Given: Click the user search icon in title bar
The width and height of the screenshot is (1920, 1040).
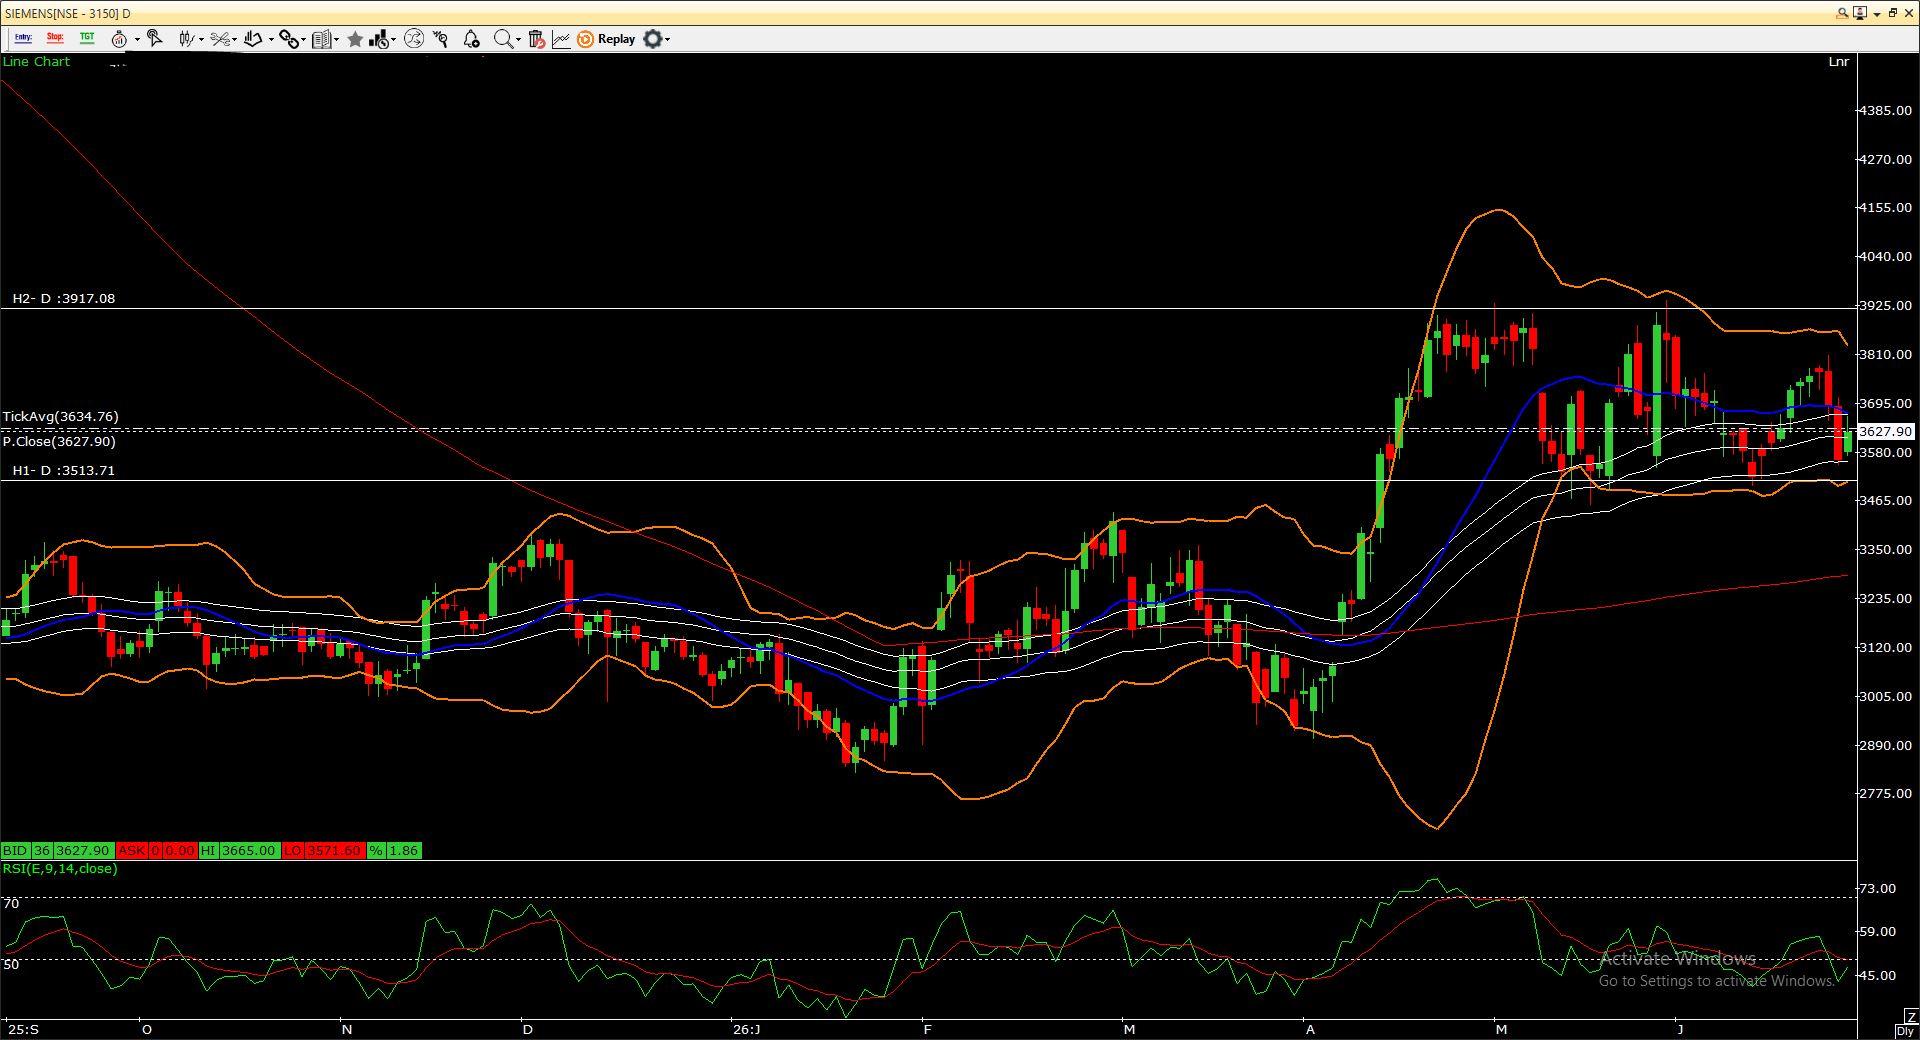Looking at the screenshot, I should (x=1842, y=13).
